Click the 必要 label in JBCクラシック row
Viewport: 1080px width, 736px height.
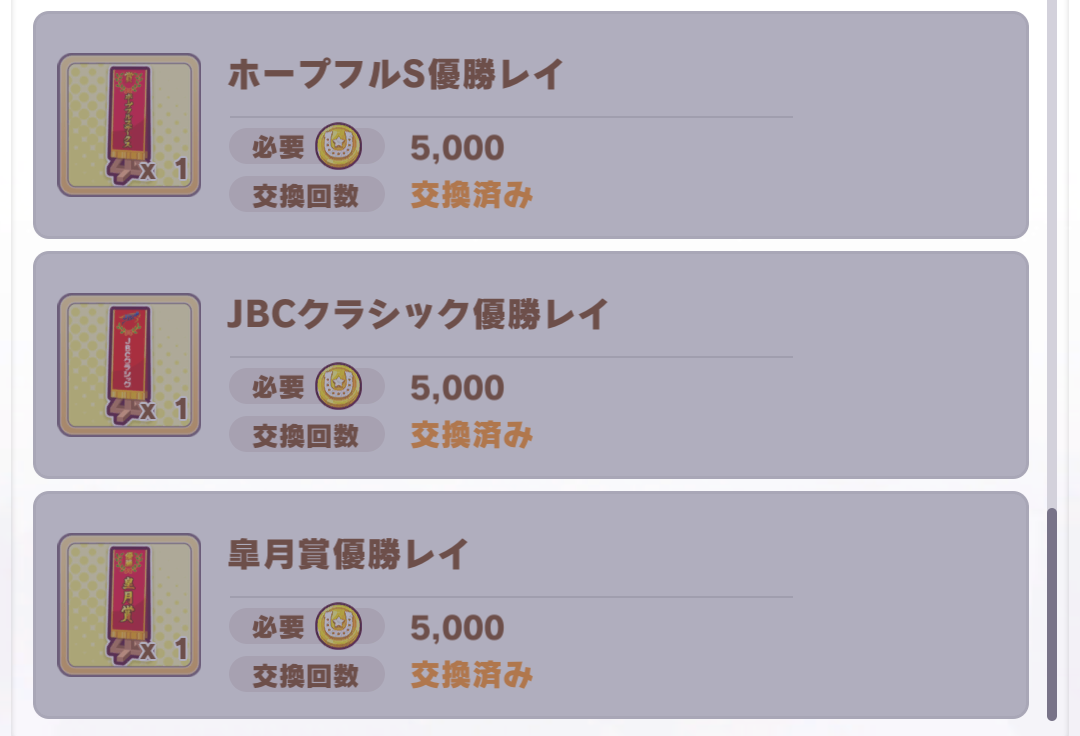coord(278,387)
